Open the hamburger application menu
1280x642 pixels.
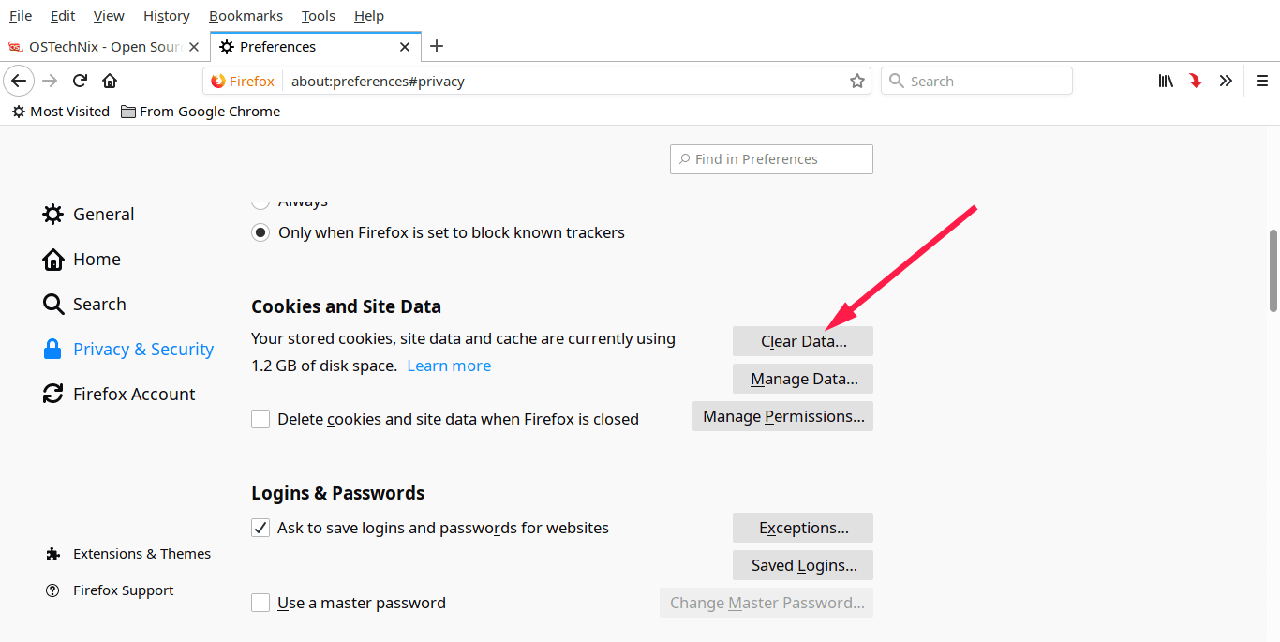[x=1262, y=81]
